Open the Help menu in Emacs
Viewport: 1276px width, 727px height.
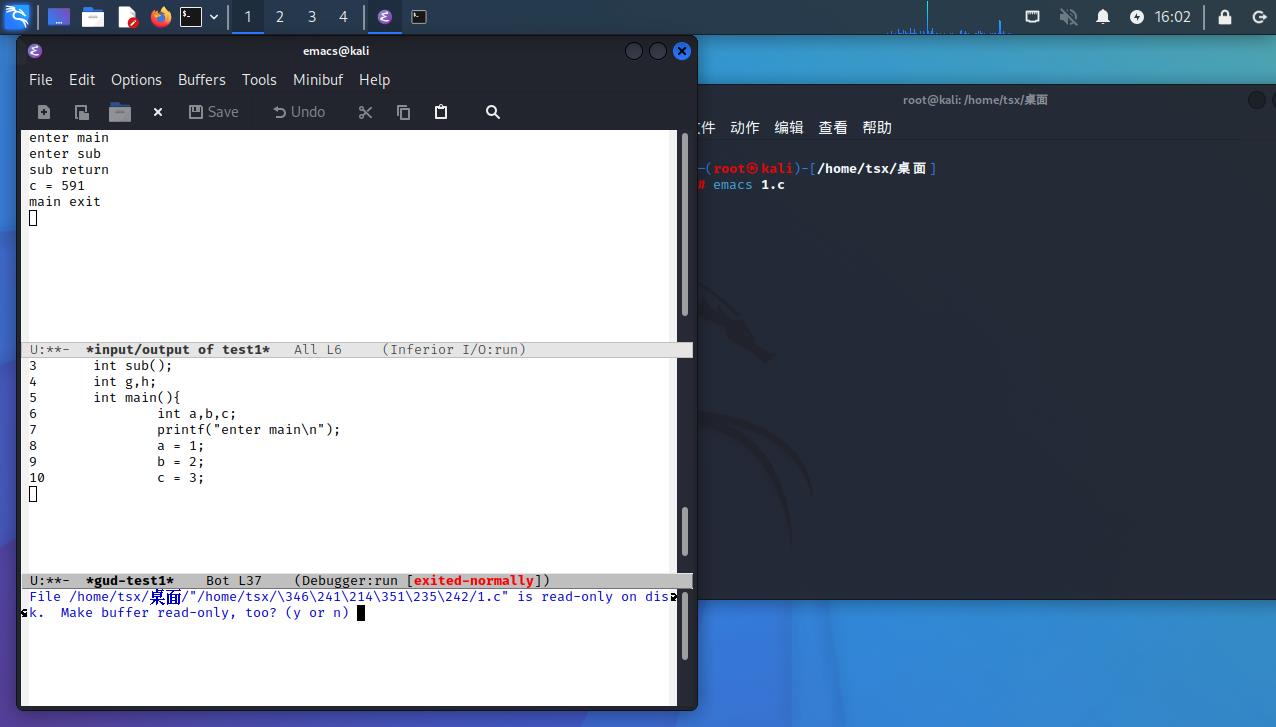coord(374,80)
